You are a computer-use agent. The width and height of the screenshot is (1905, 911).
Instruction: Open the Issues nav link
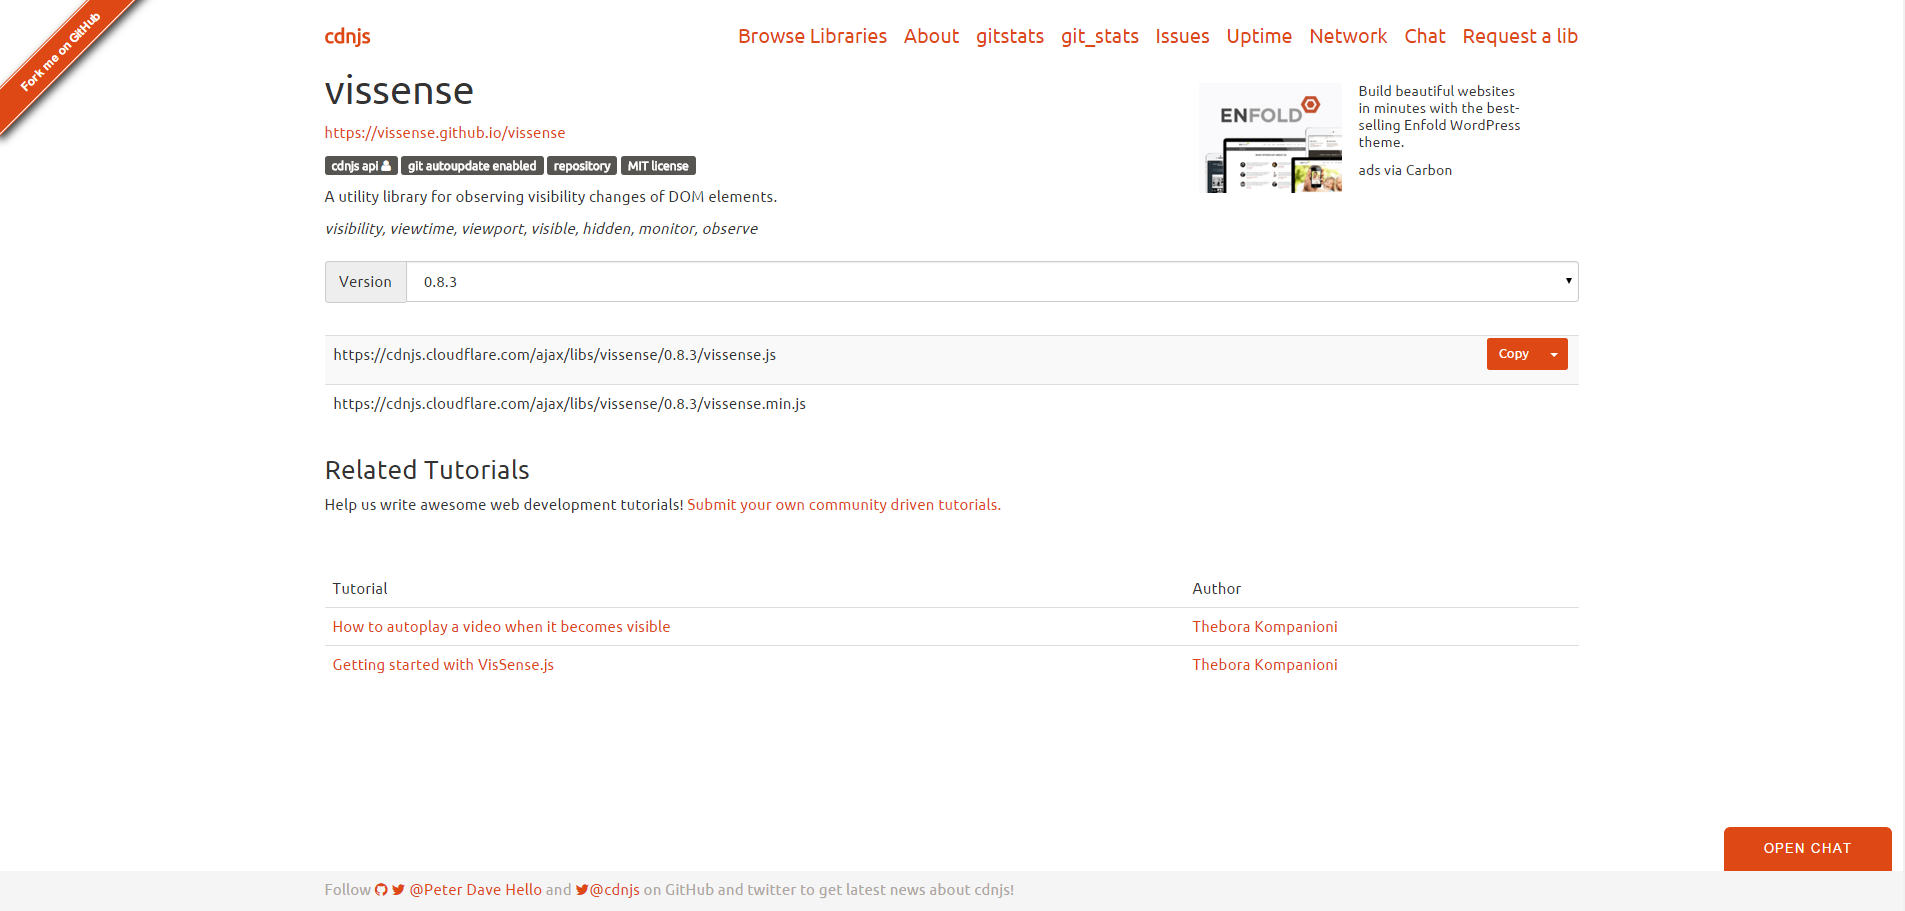(x=1182, y=36)
